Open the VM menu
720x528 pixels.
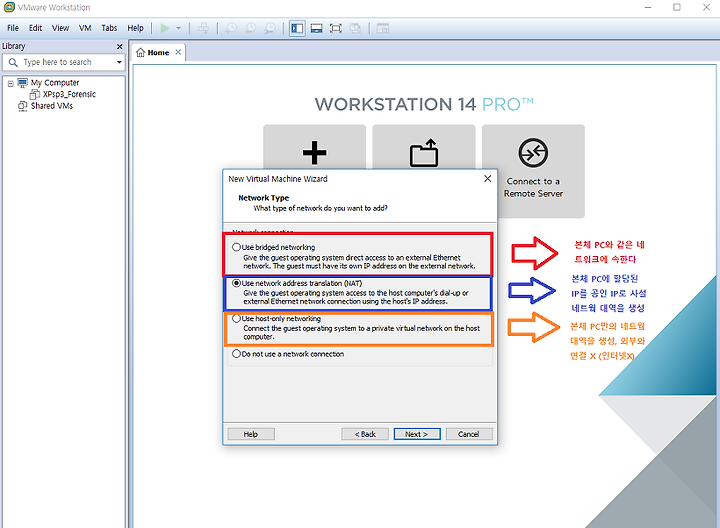click(85, 28)
